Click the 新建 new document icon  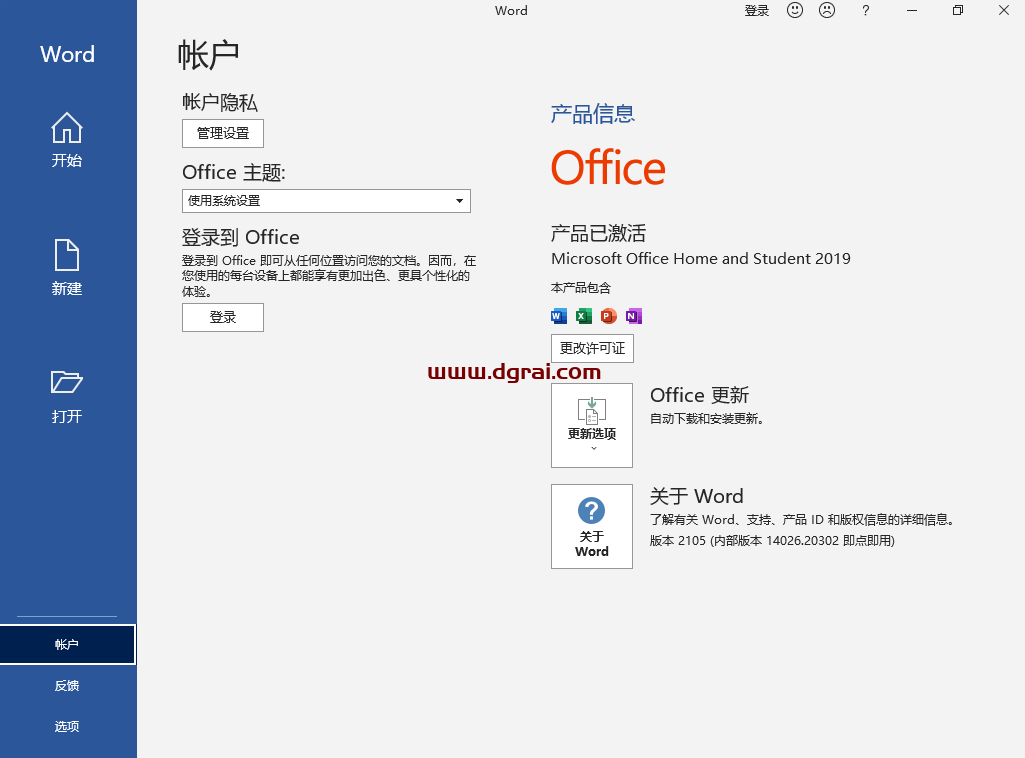[67, 255]
